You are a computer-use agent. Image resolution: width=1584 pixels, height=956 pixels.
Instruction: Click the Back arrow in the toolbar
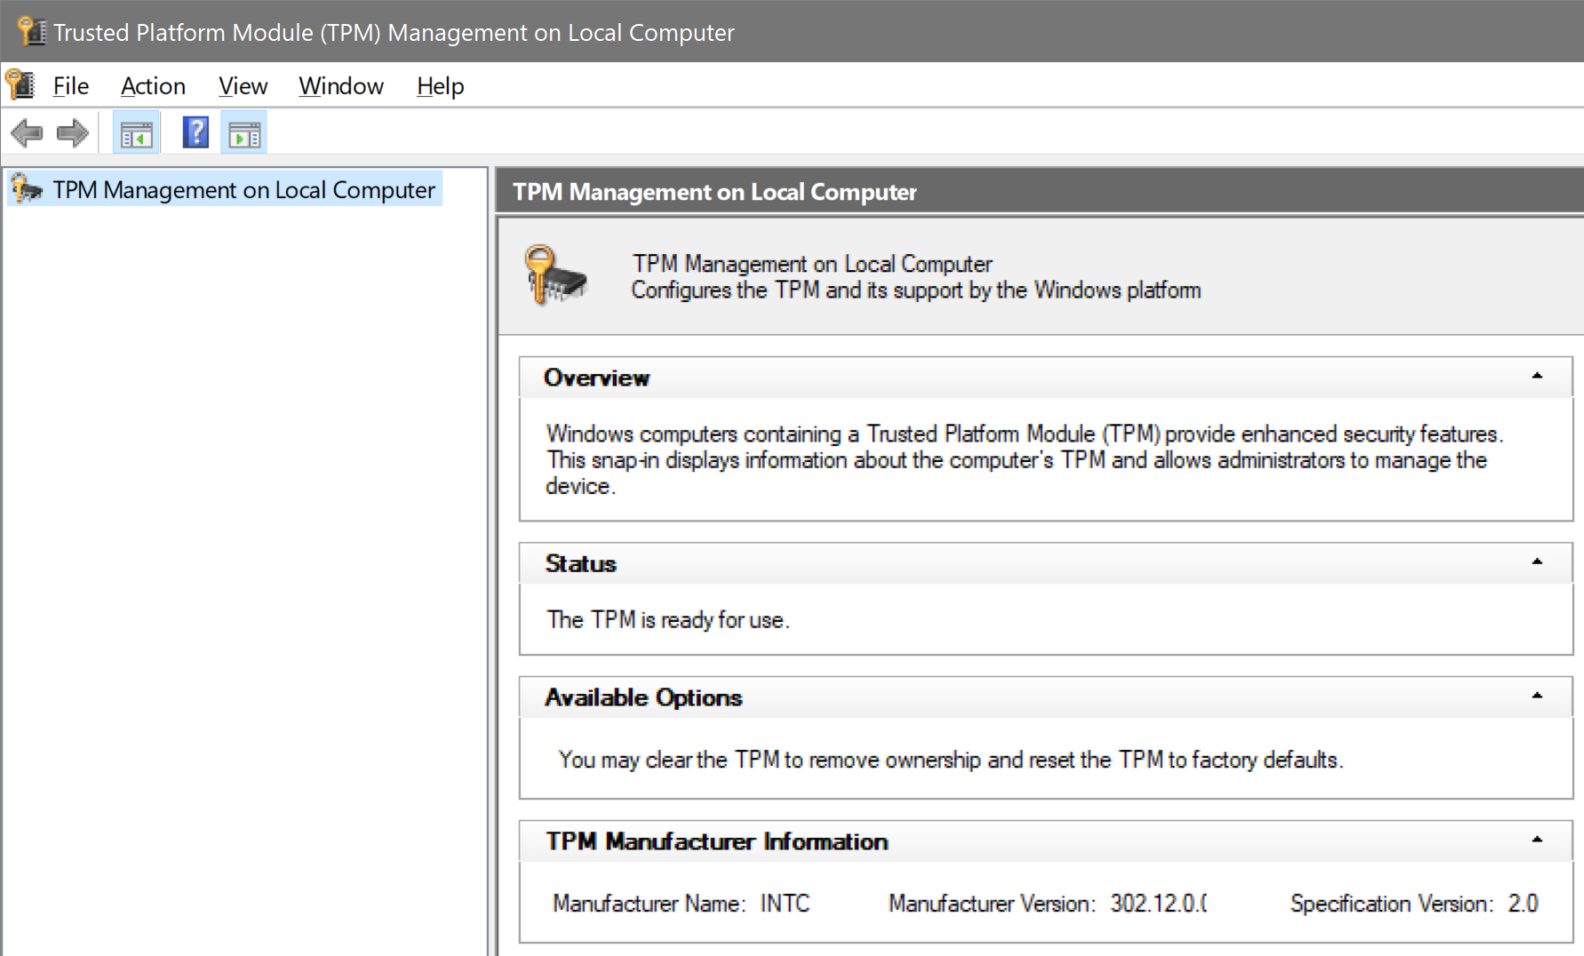click(27, 133)
